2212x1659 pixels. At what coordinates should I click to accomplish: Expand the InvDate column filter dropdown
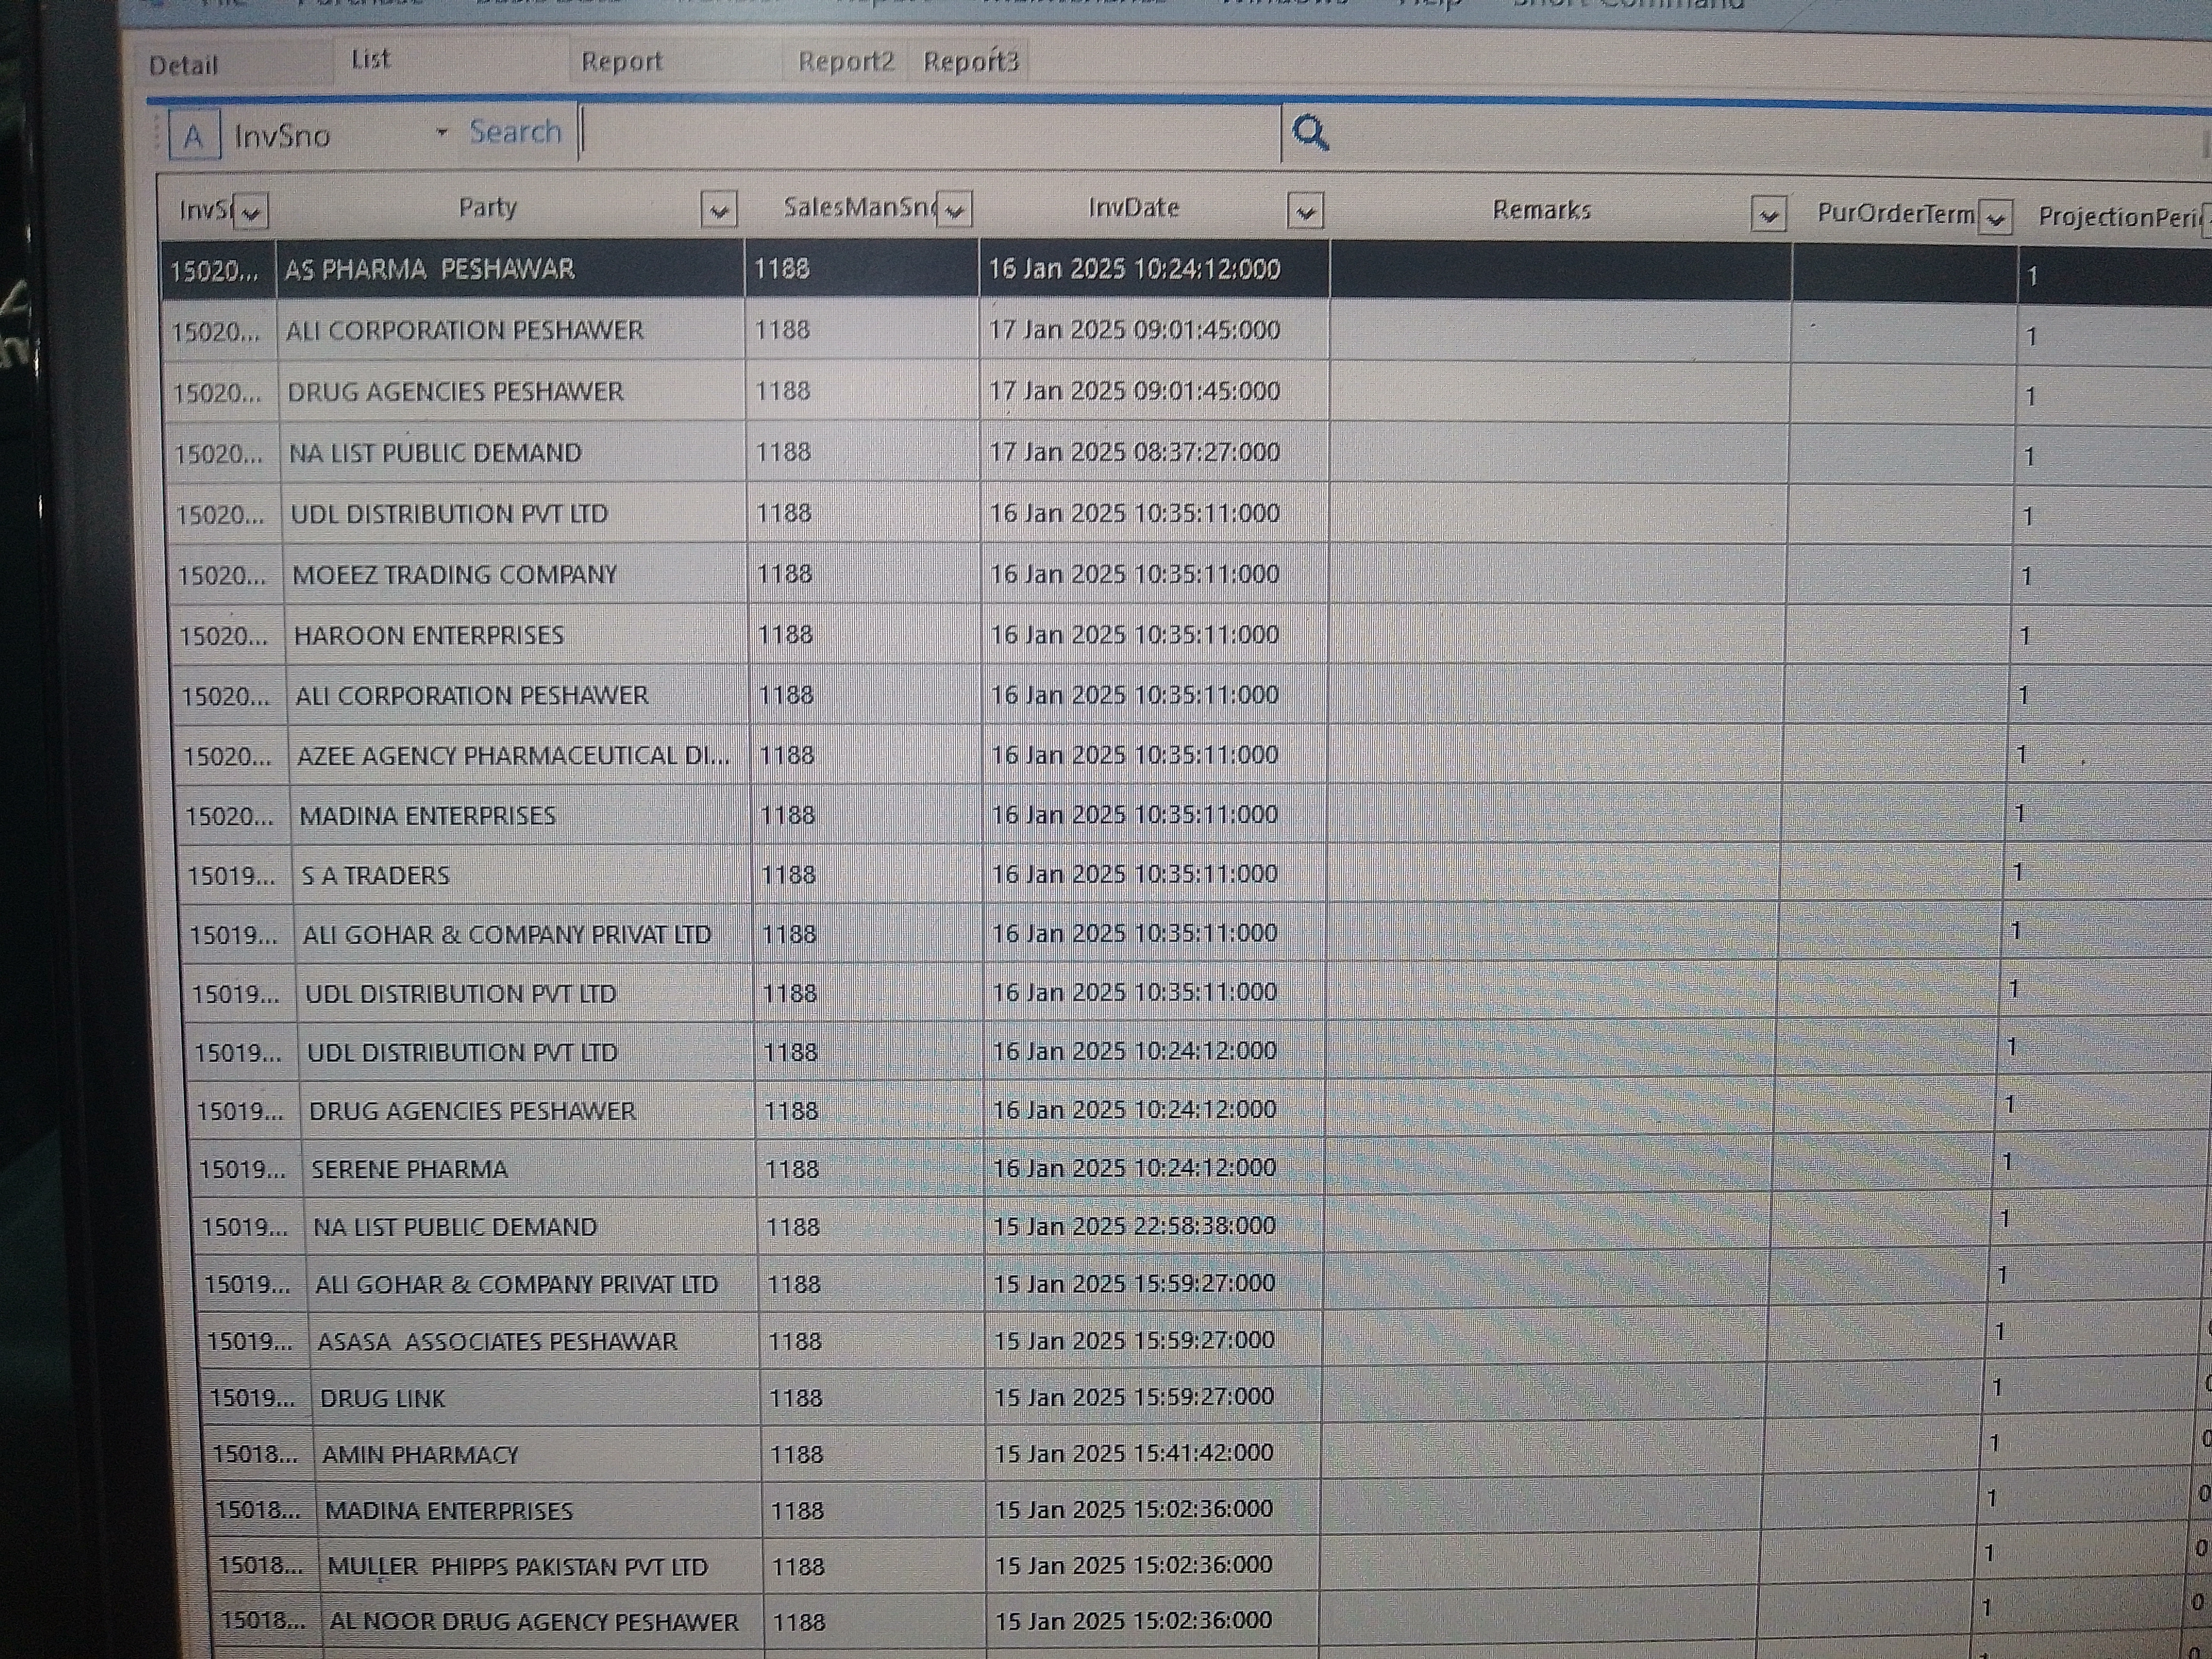click(1305, 212)
